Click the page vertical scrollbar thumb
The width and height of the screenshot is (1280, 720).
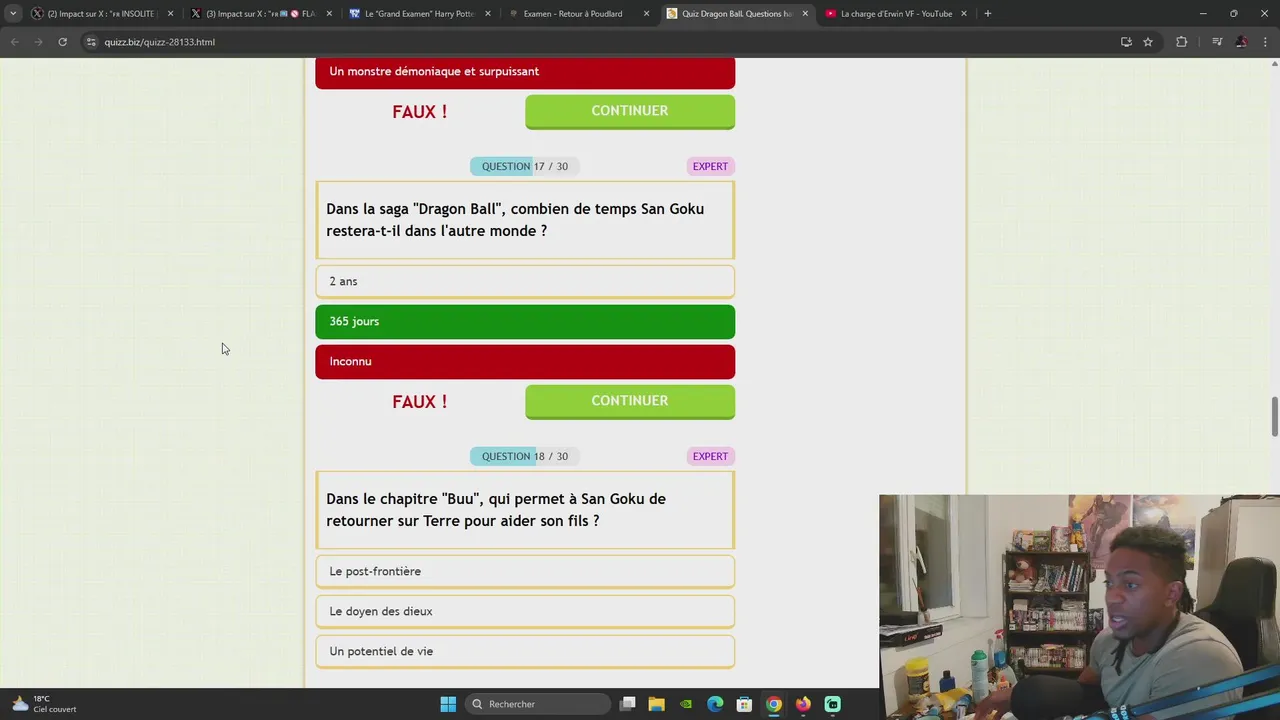(x=1274, y=416)
